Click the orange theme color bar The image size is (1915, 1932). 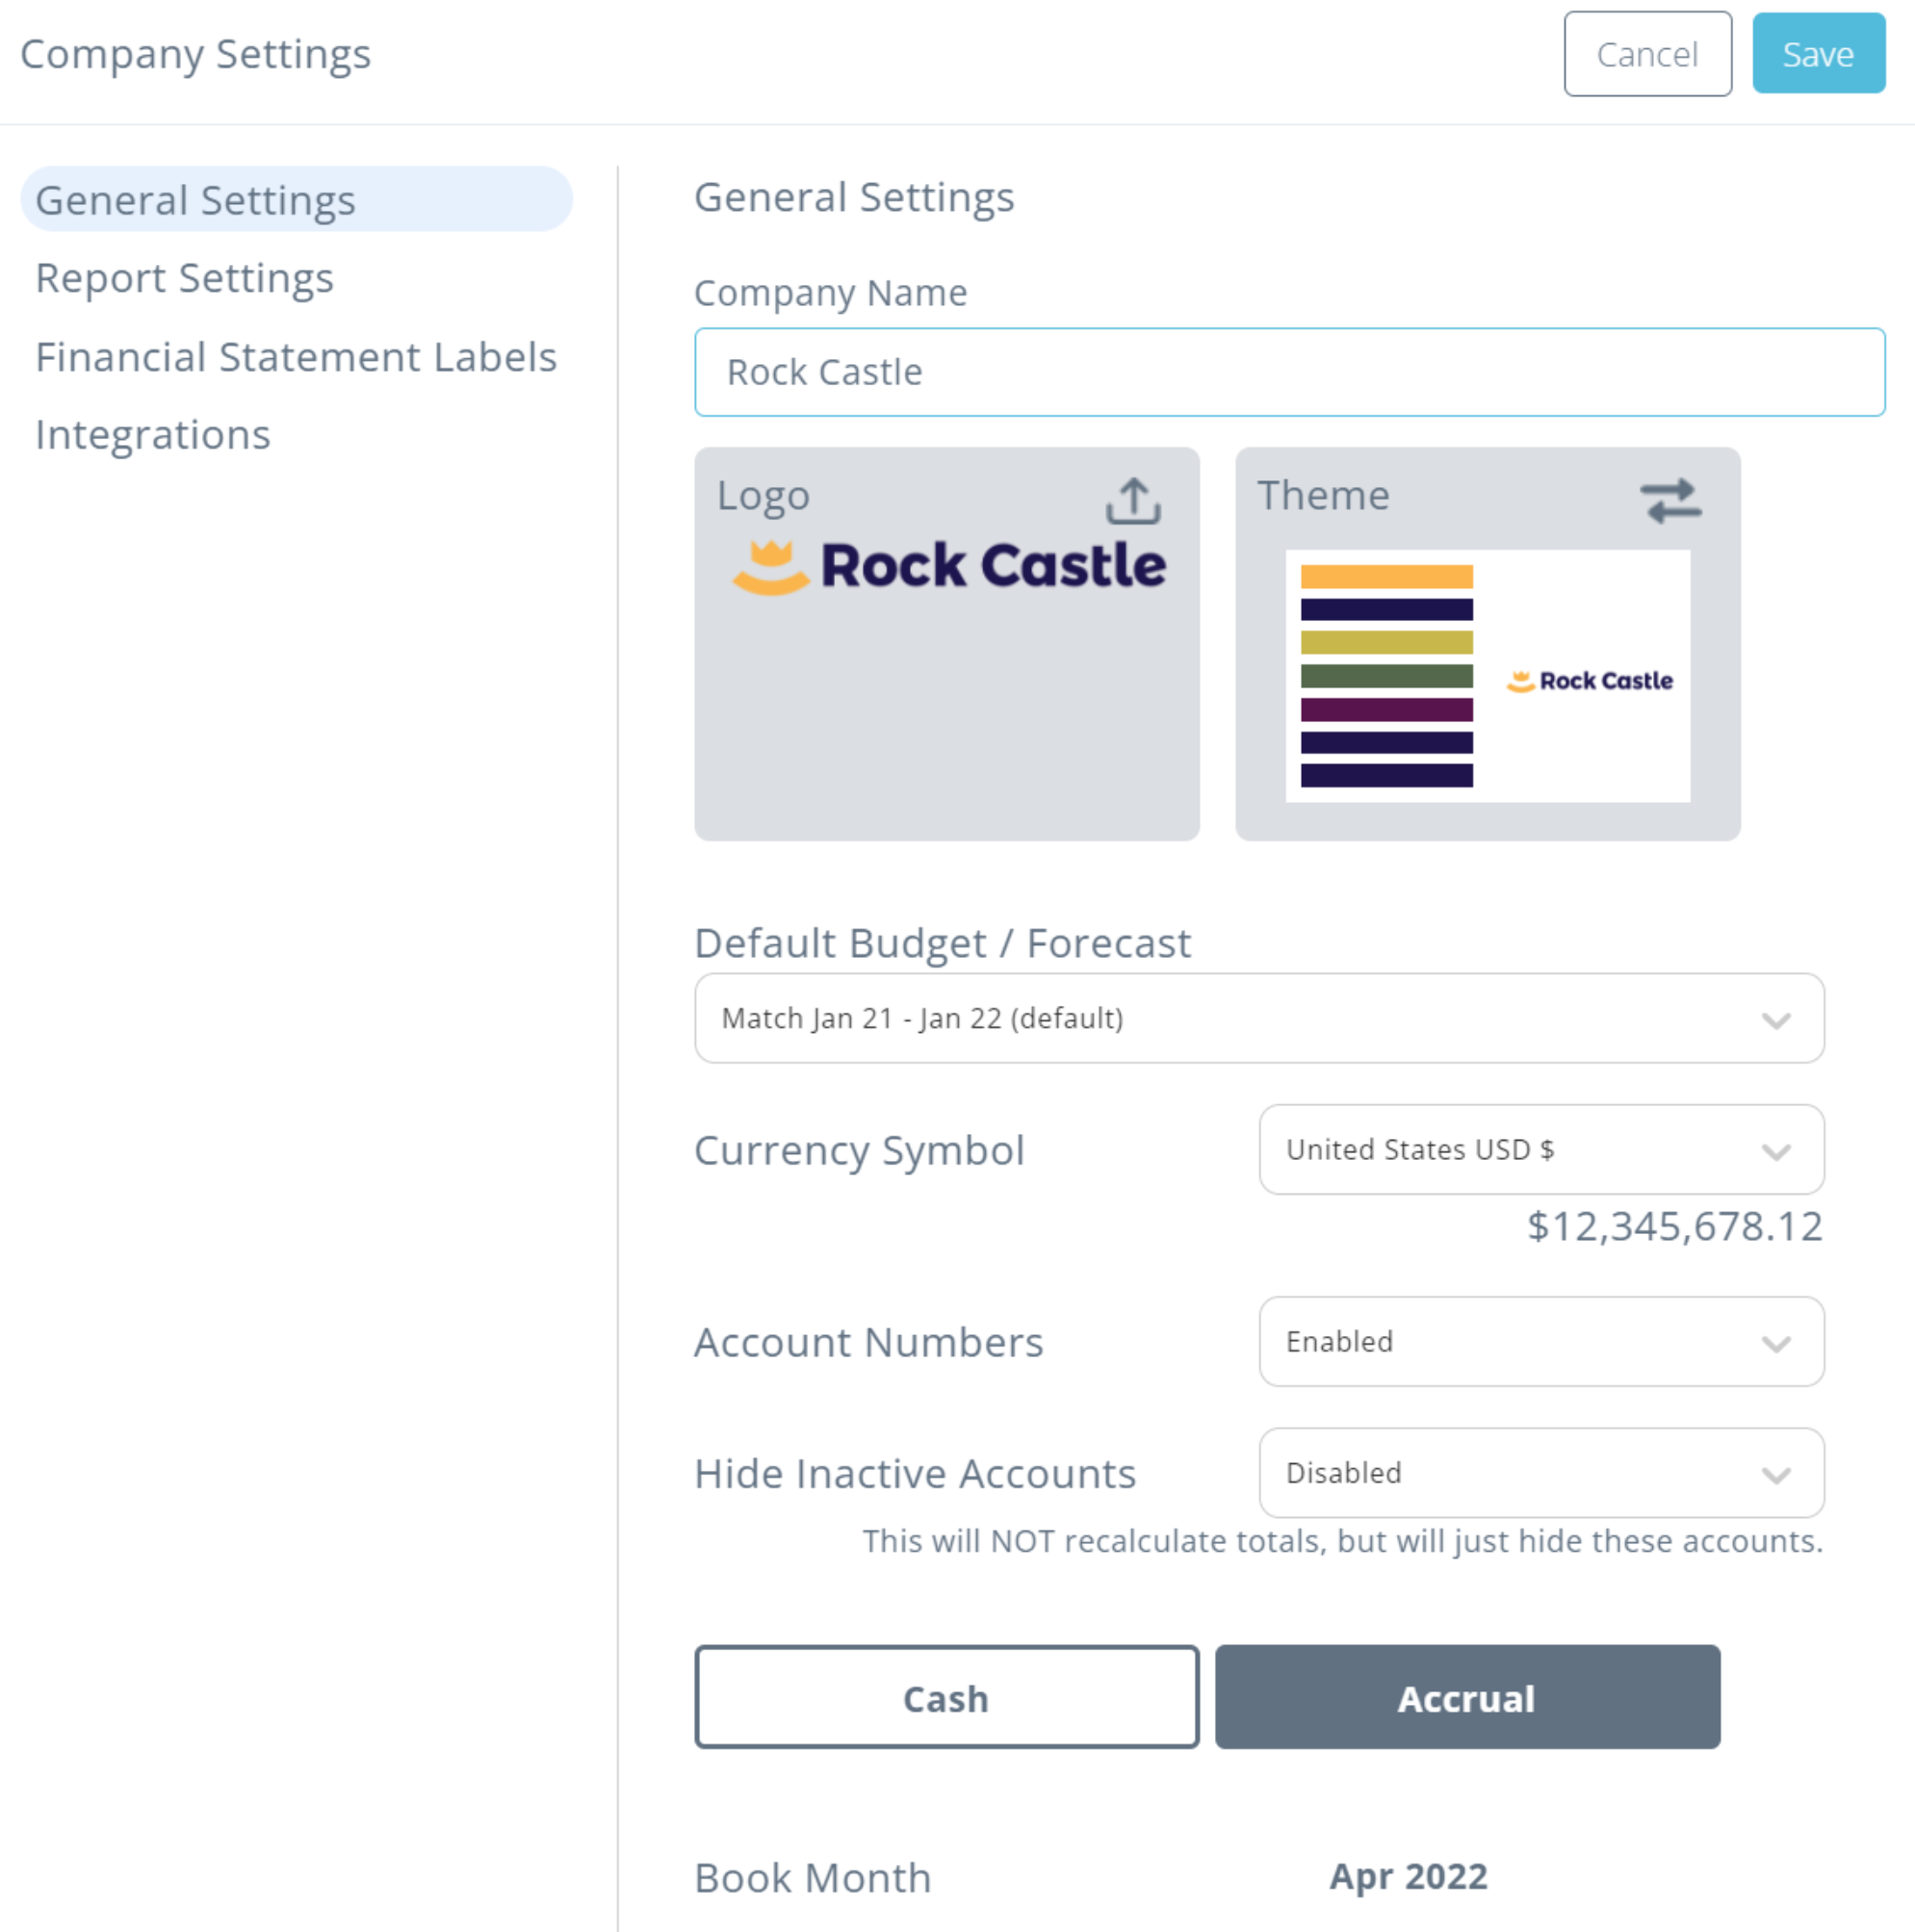tap(1386, 577)
